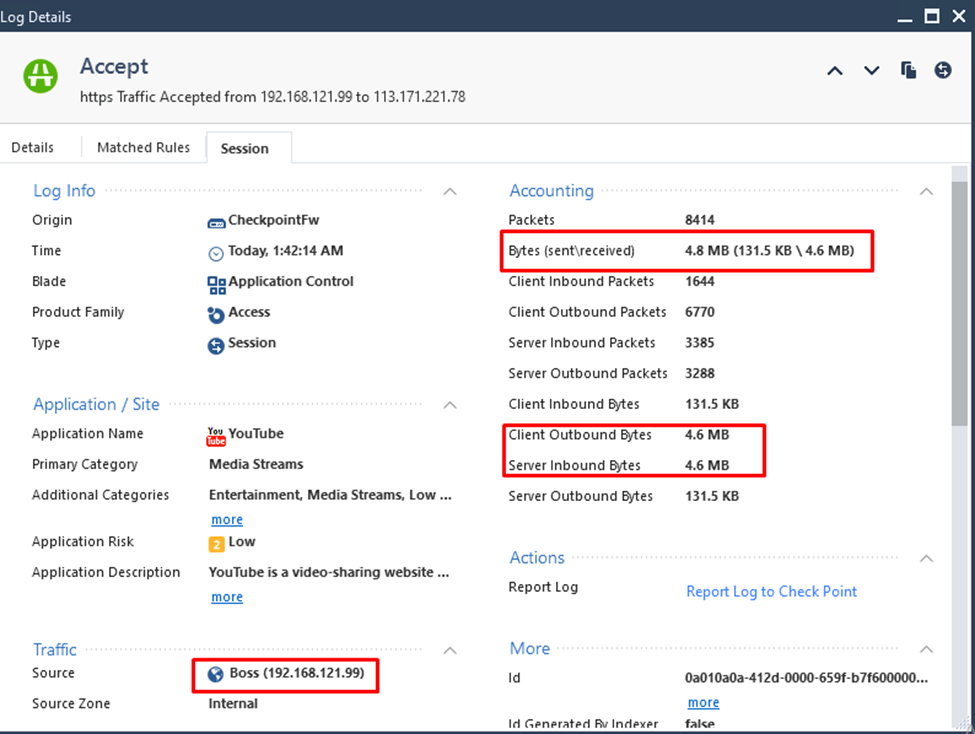Collapse the Log Info section
This screenshot has width=975, height=734.
pyautogui.click(x=450, y=191)
